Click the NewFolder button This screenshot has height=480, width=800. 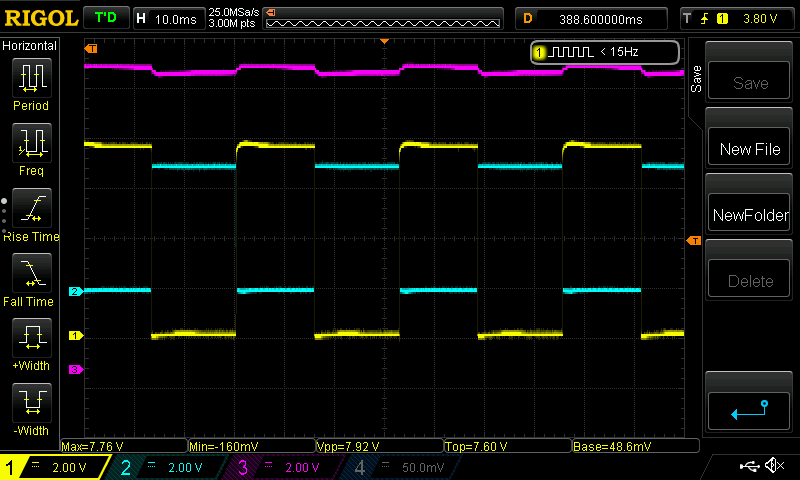(749, 212)
